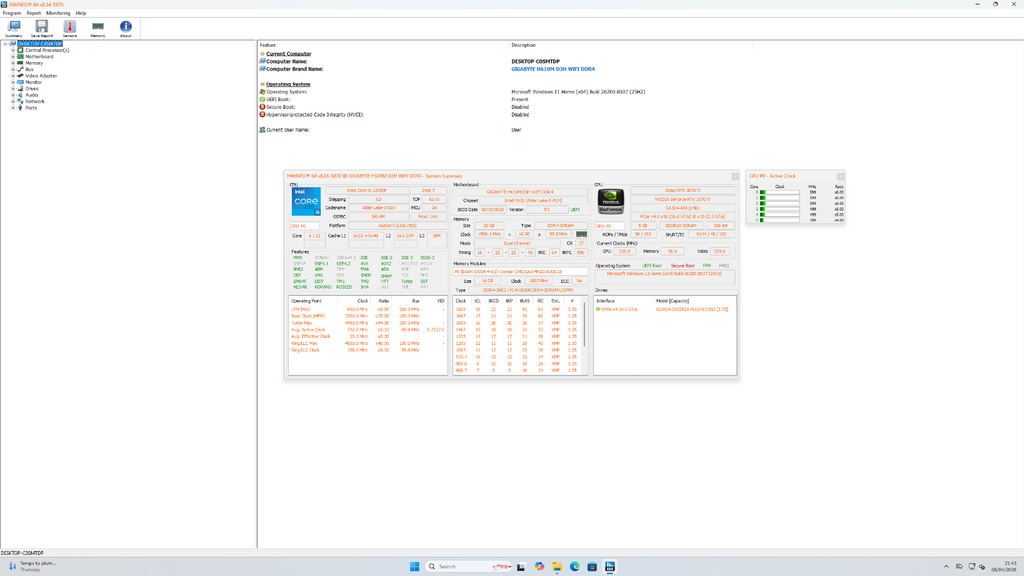Click the Core 5 clock bar in Active Clock
Image resolution: width=1024 pixels, height=576 pixels.
click(x=779, y=220)
